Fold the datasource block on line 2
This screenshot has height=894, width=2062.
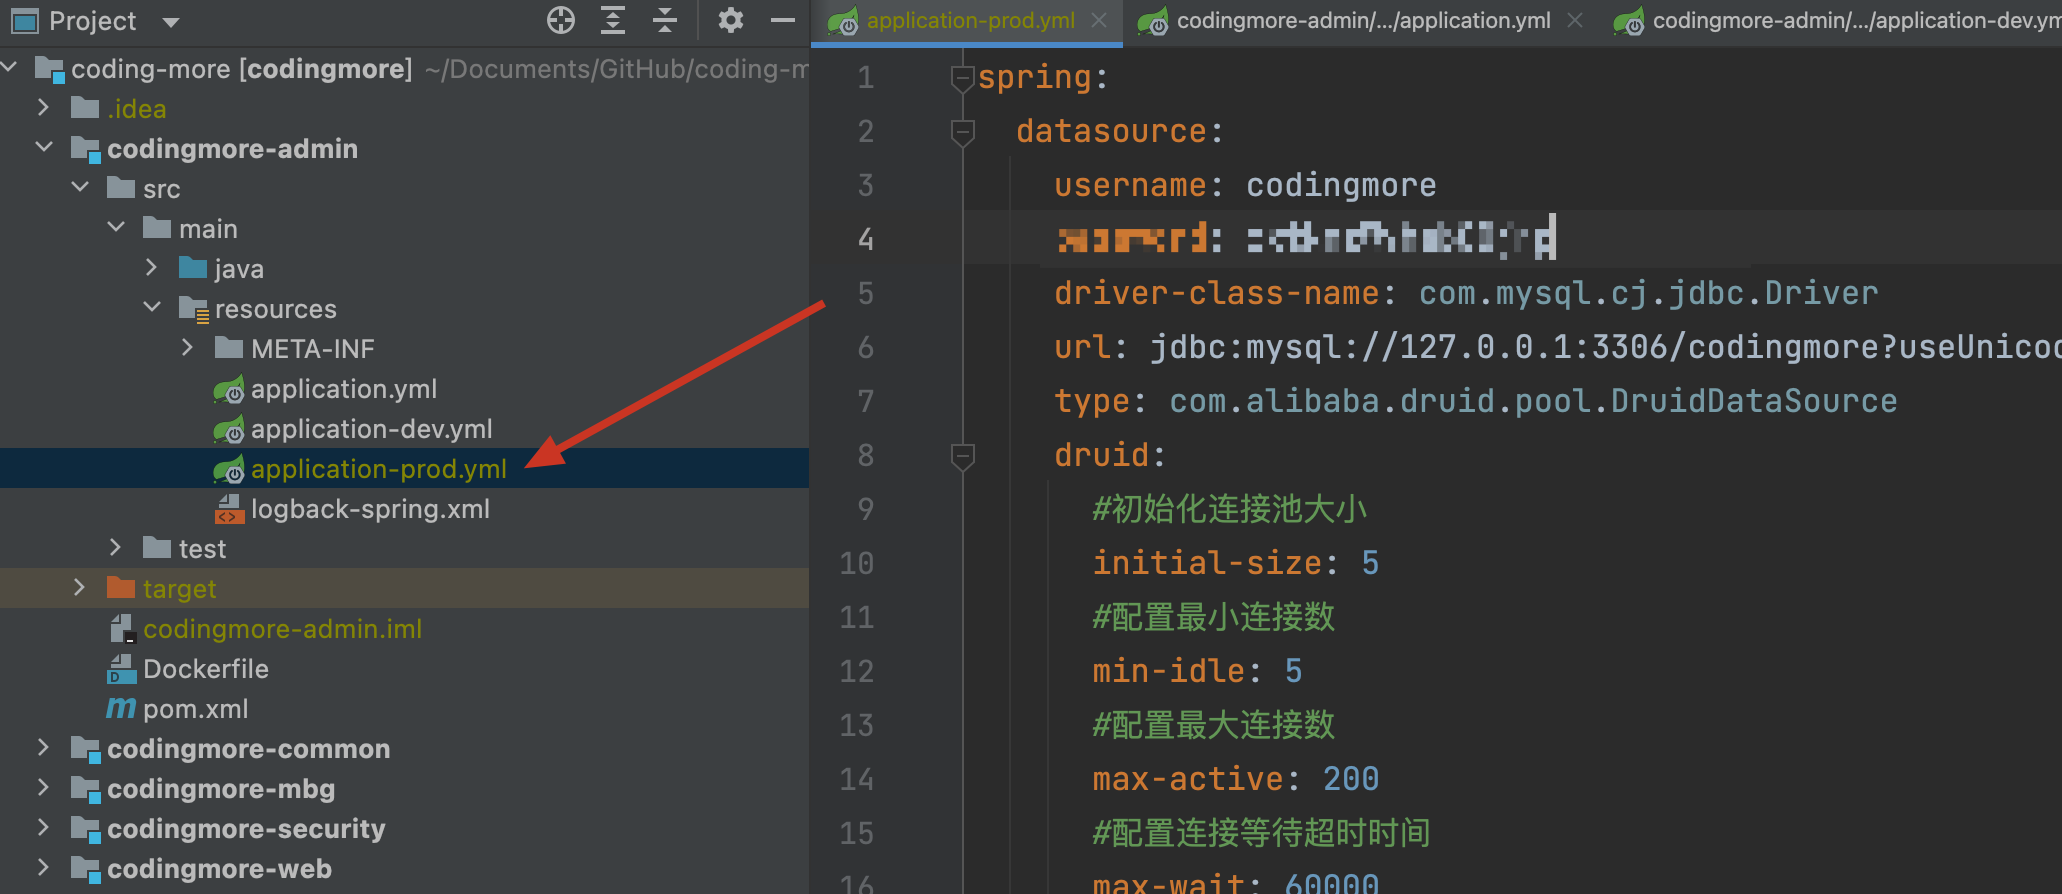coord(962,132)
